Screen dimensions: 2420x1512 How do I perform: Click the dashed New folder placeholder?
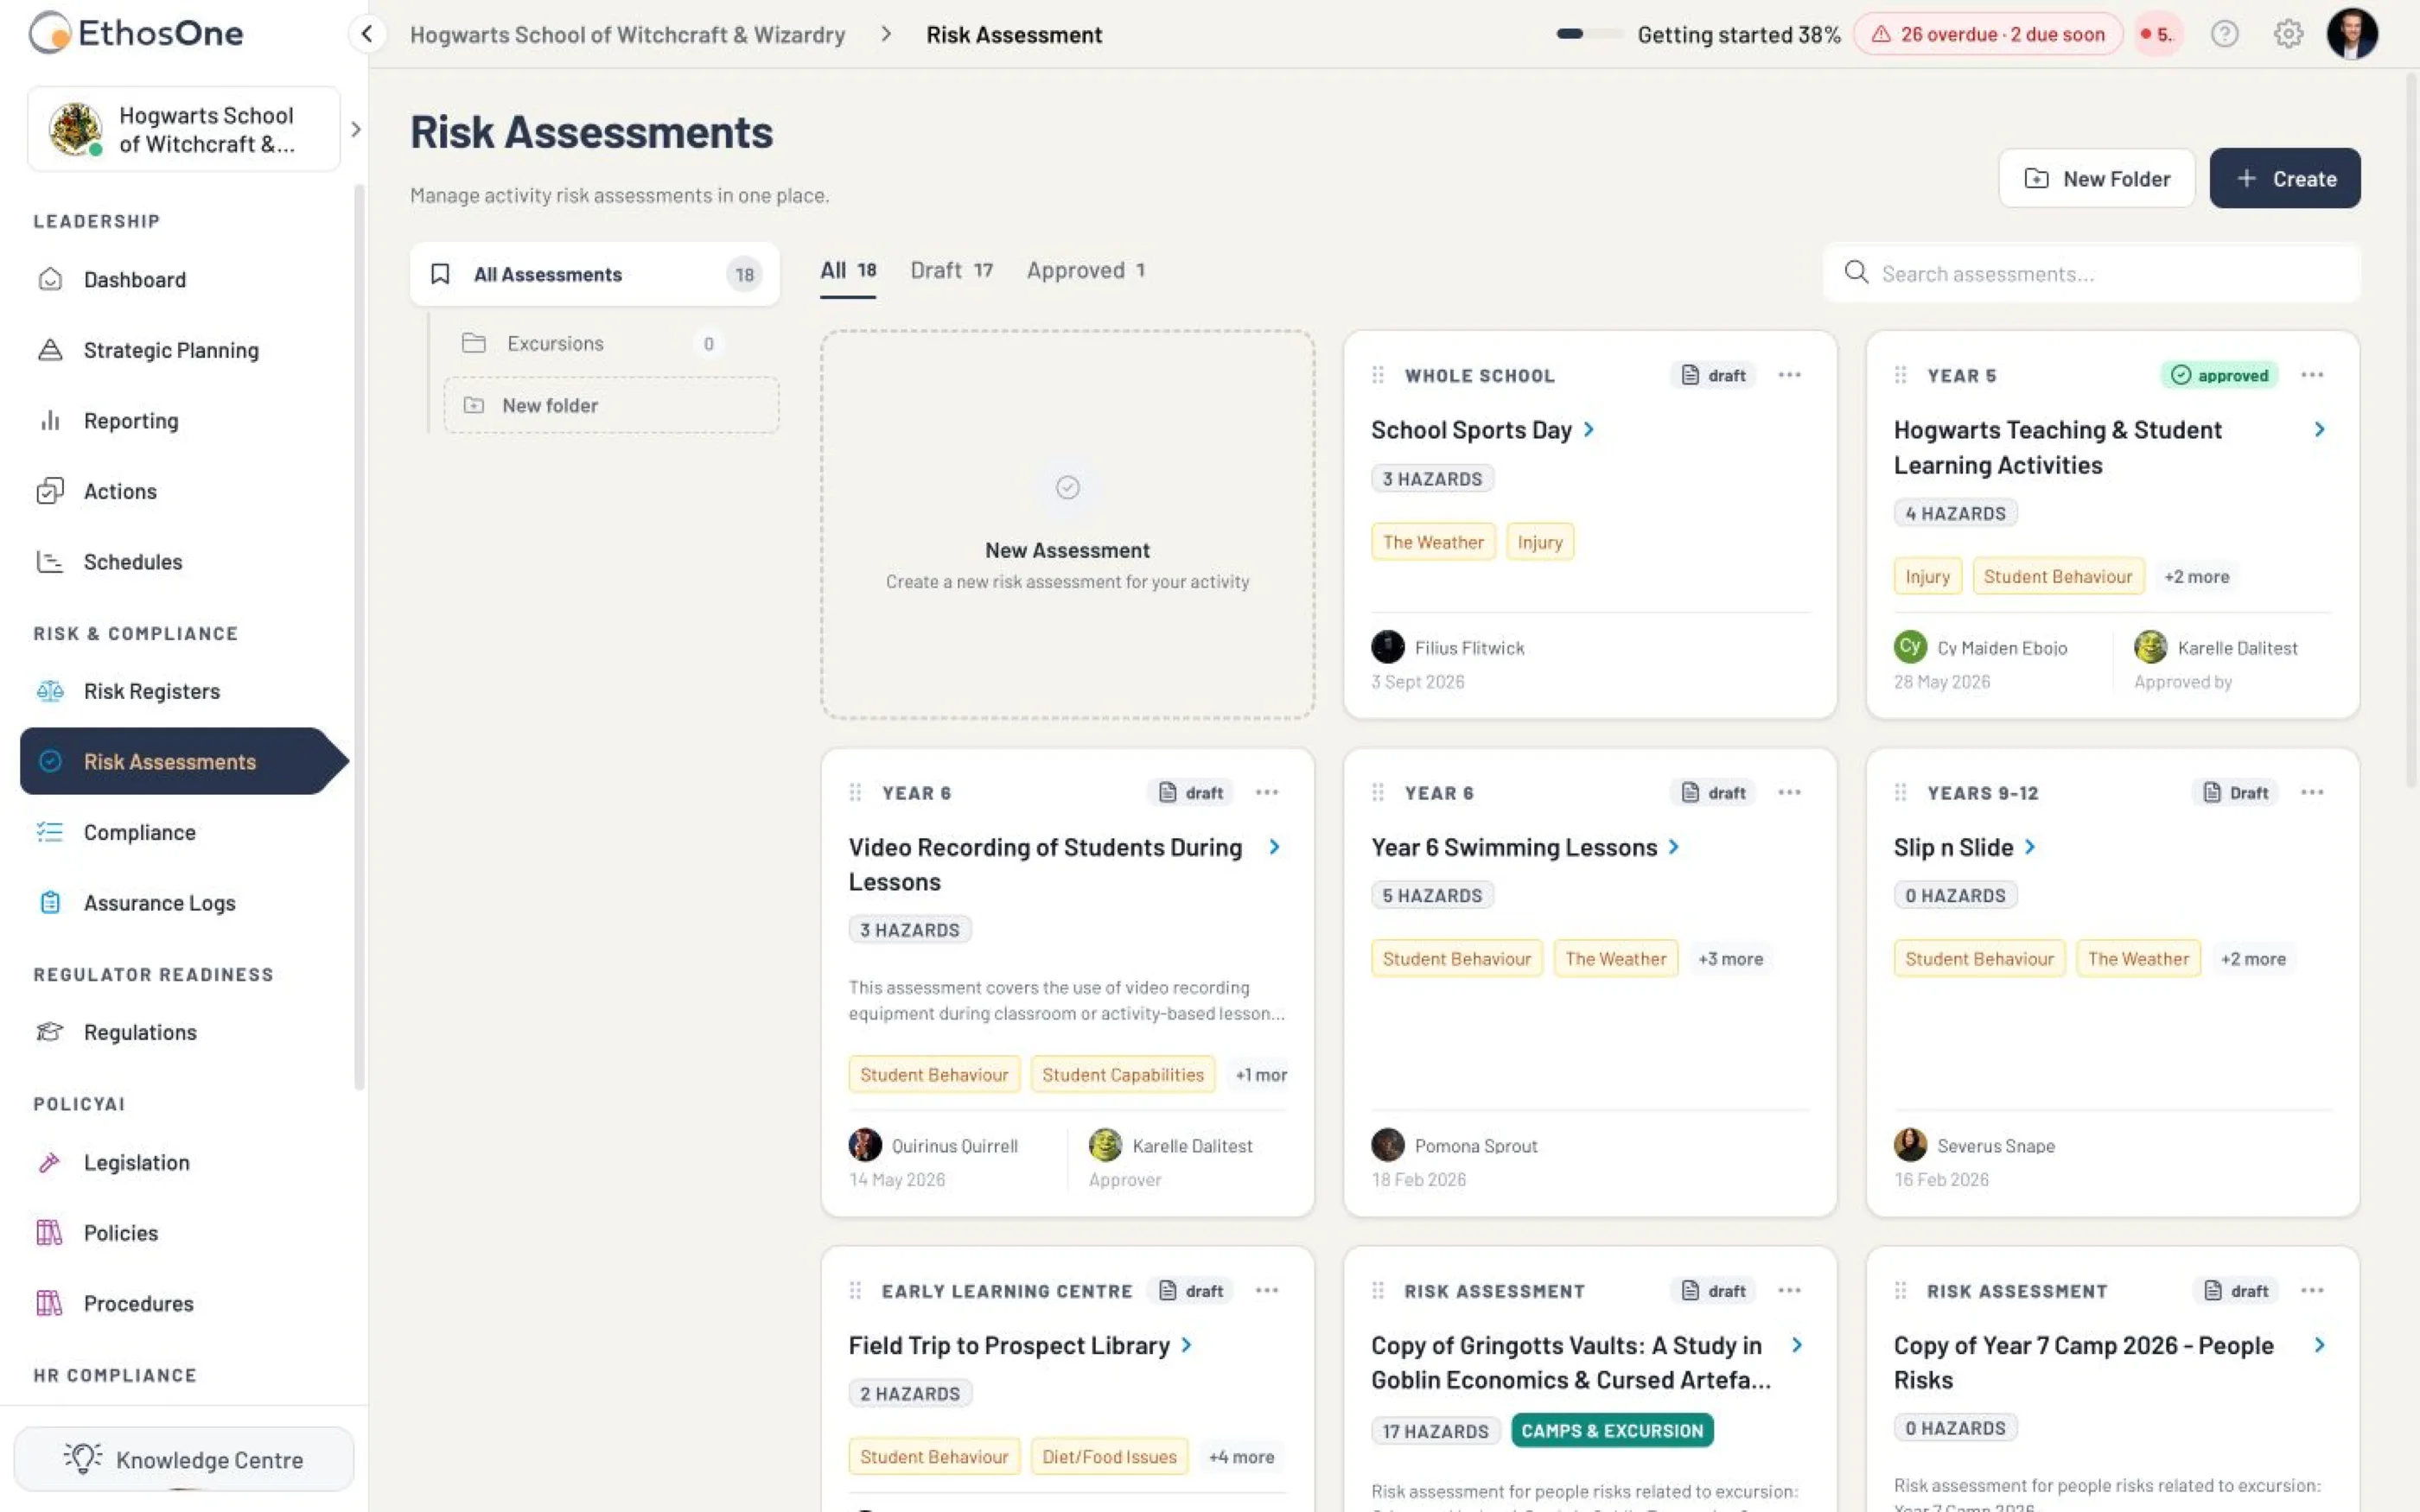611,405
